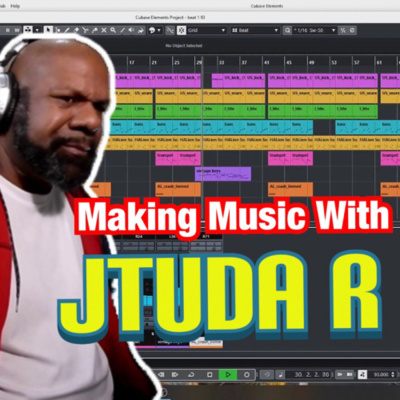The width and height of the screenshot is (400, 400).
Task: Open the Color tool dropdown arrow
Action: pyautogui.click(x=159, y=30)
